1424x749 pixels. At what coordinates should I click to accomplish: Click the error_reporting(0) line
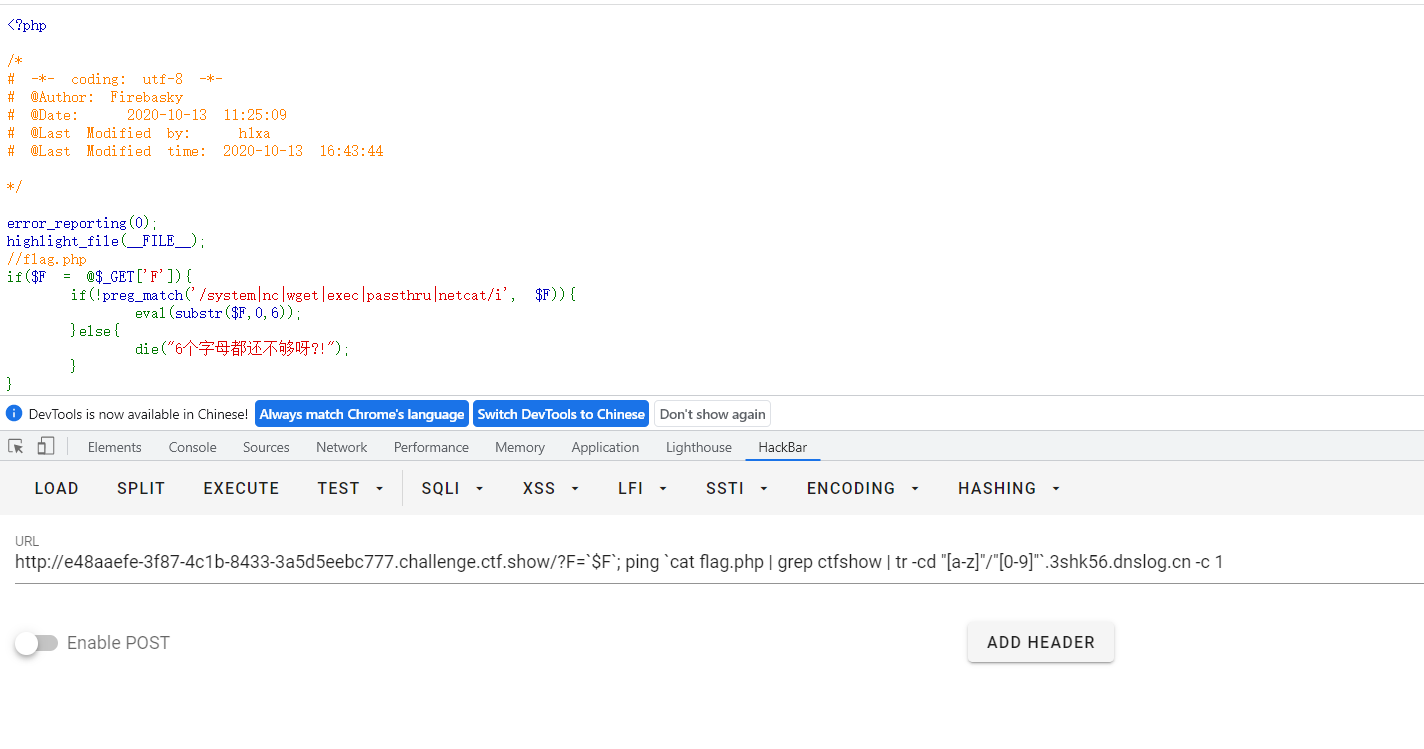point(83,223)
